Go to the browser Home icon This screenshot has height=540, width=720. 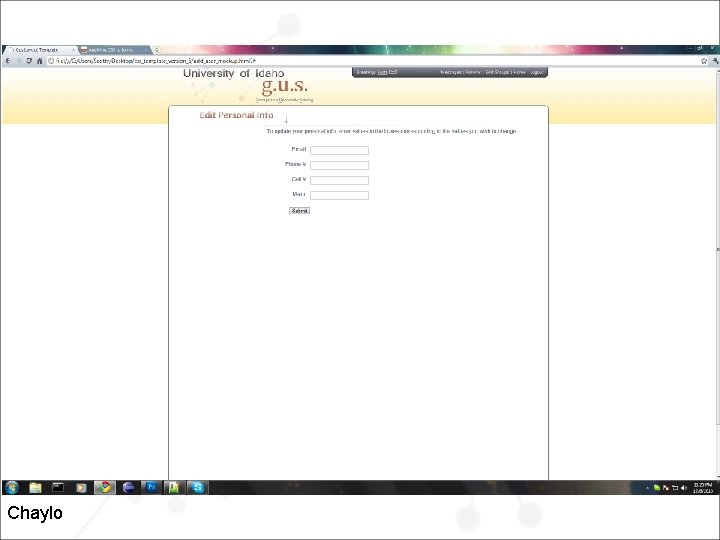pyautogui.click(x=39, y=61)
